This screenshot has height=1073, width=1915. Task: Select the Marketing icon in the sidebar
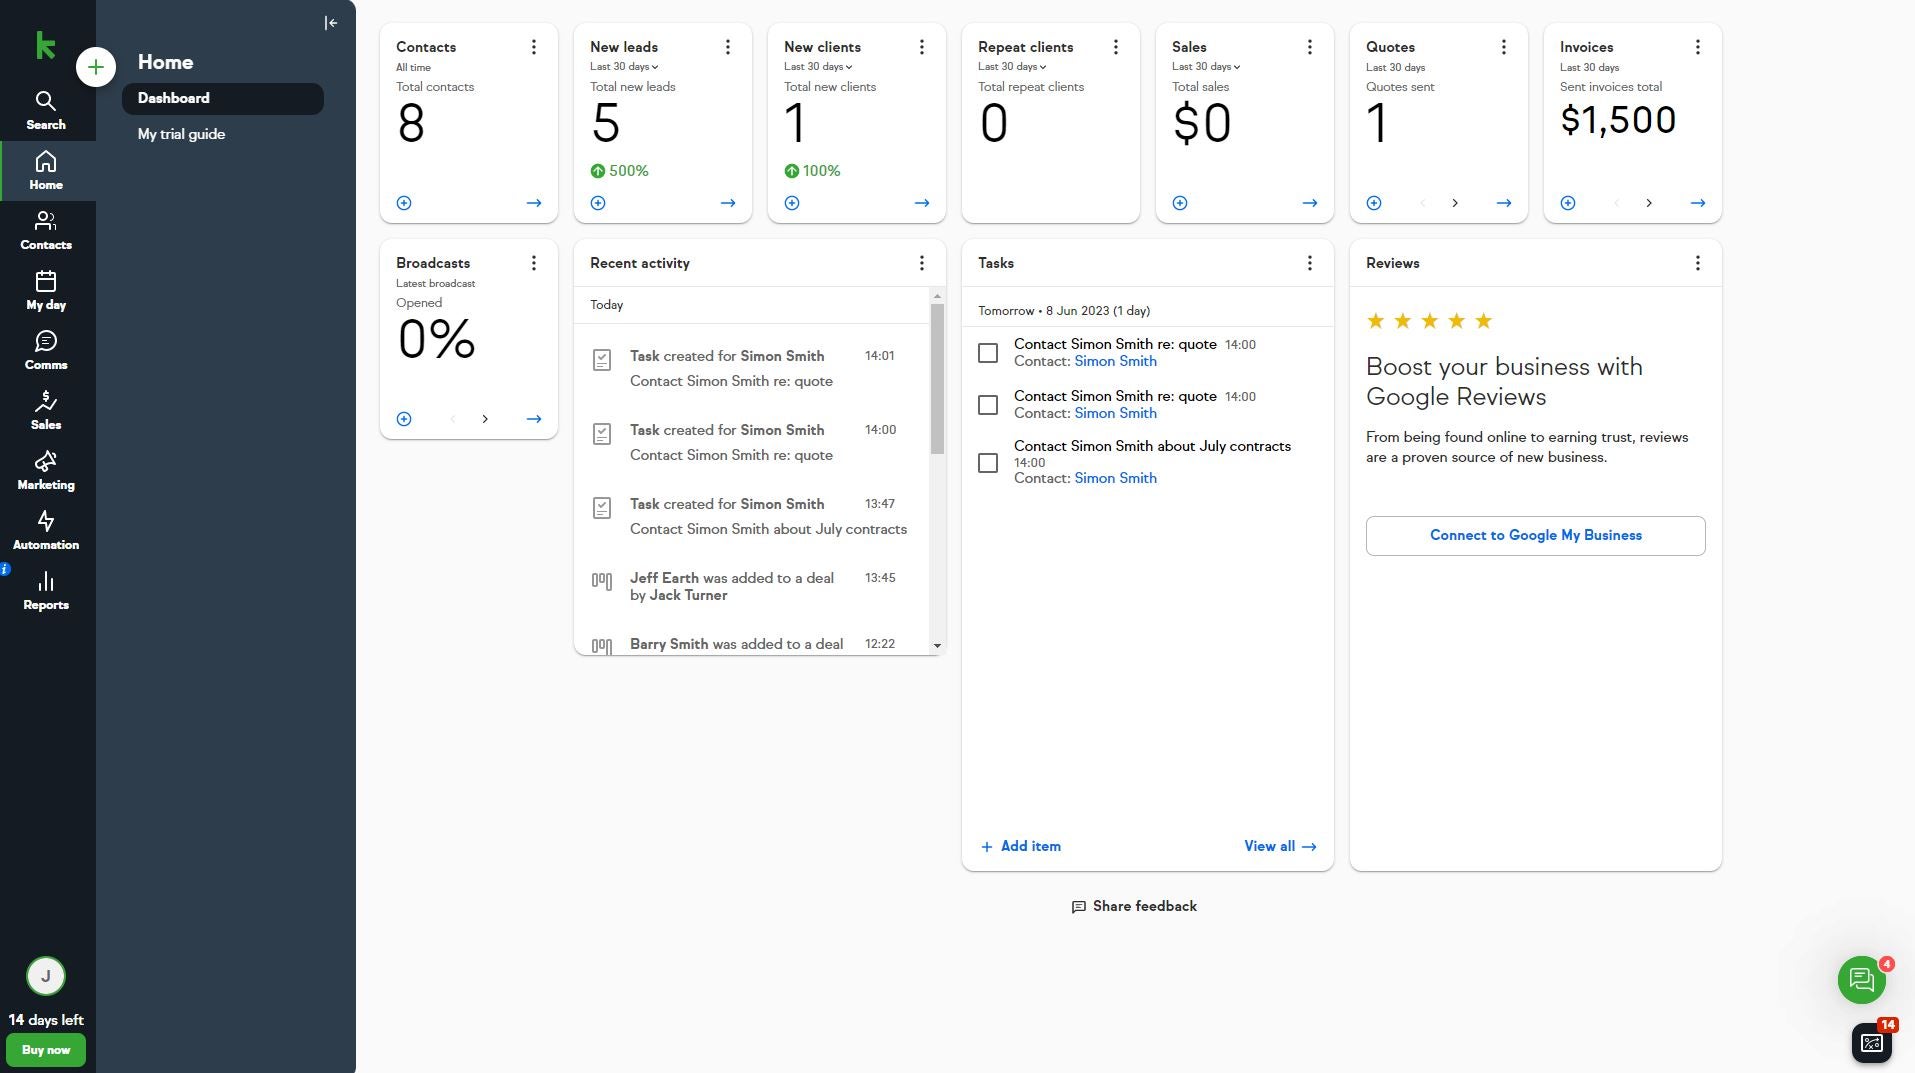pyautogui.click(x=45, y=470)
